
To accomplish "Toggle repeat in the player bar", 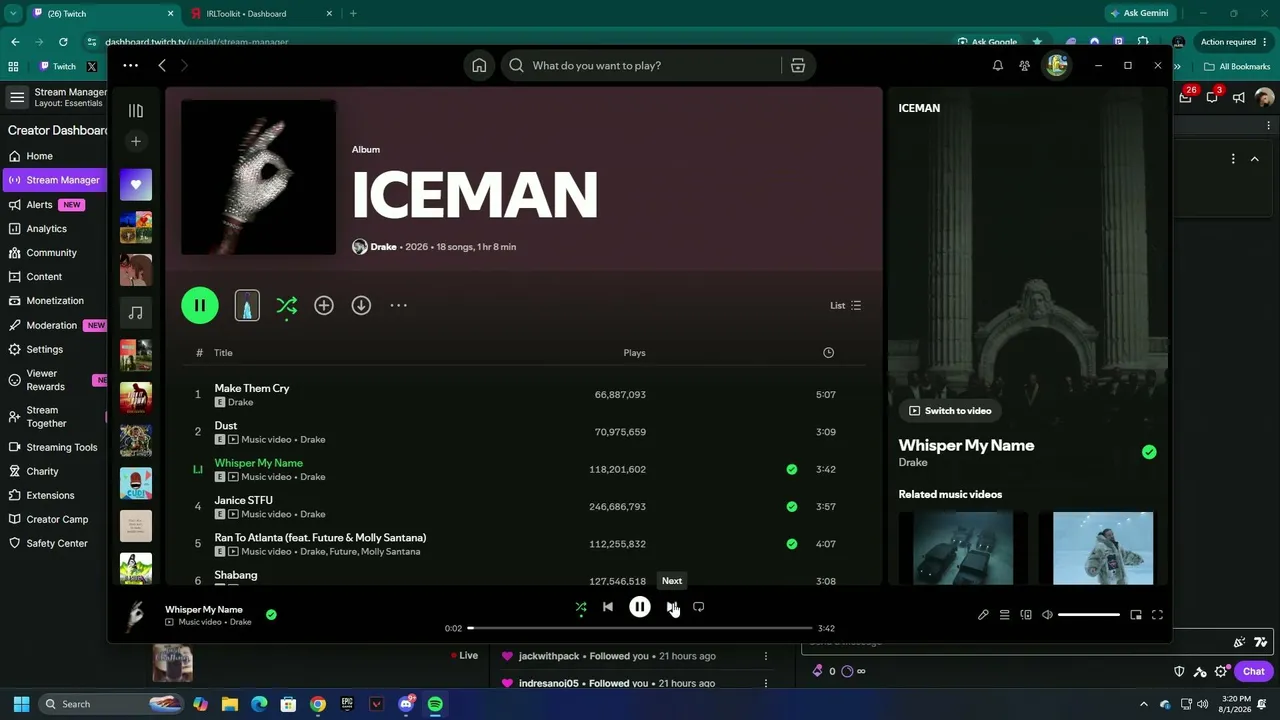I will tap(699, 607).
